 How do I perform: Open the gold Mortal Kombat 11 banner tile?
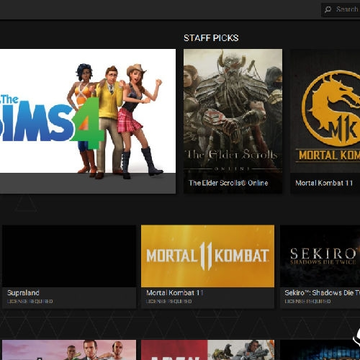(208, 256)
